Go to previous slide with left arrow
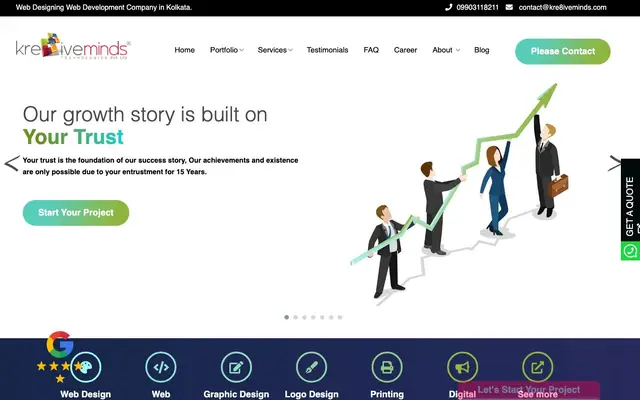The width and height of the screenshot is (640, 400). coord(12,163)
